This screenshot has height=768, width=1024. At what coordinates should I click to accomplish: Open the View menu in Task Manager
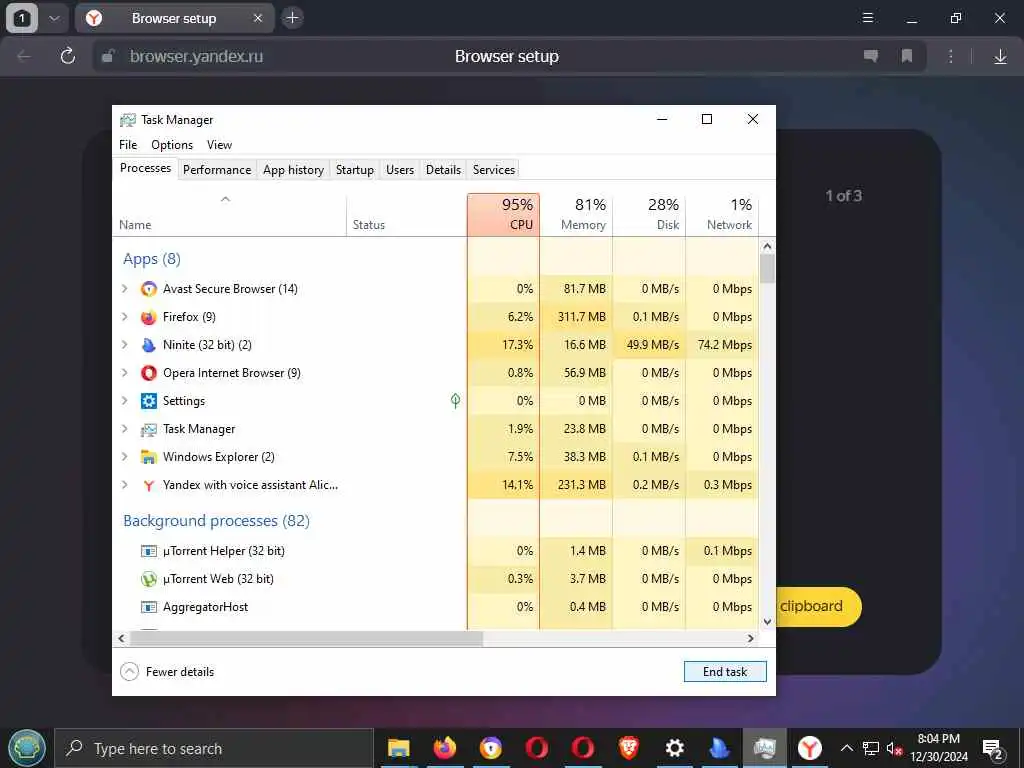(219, 145)
